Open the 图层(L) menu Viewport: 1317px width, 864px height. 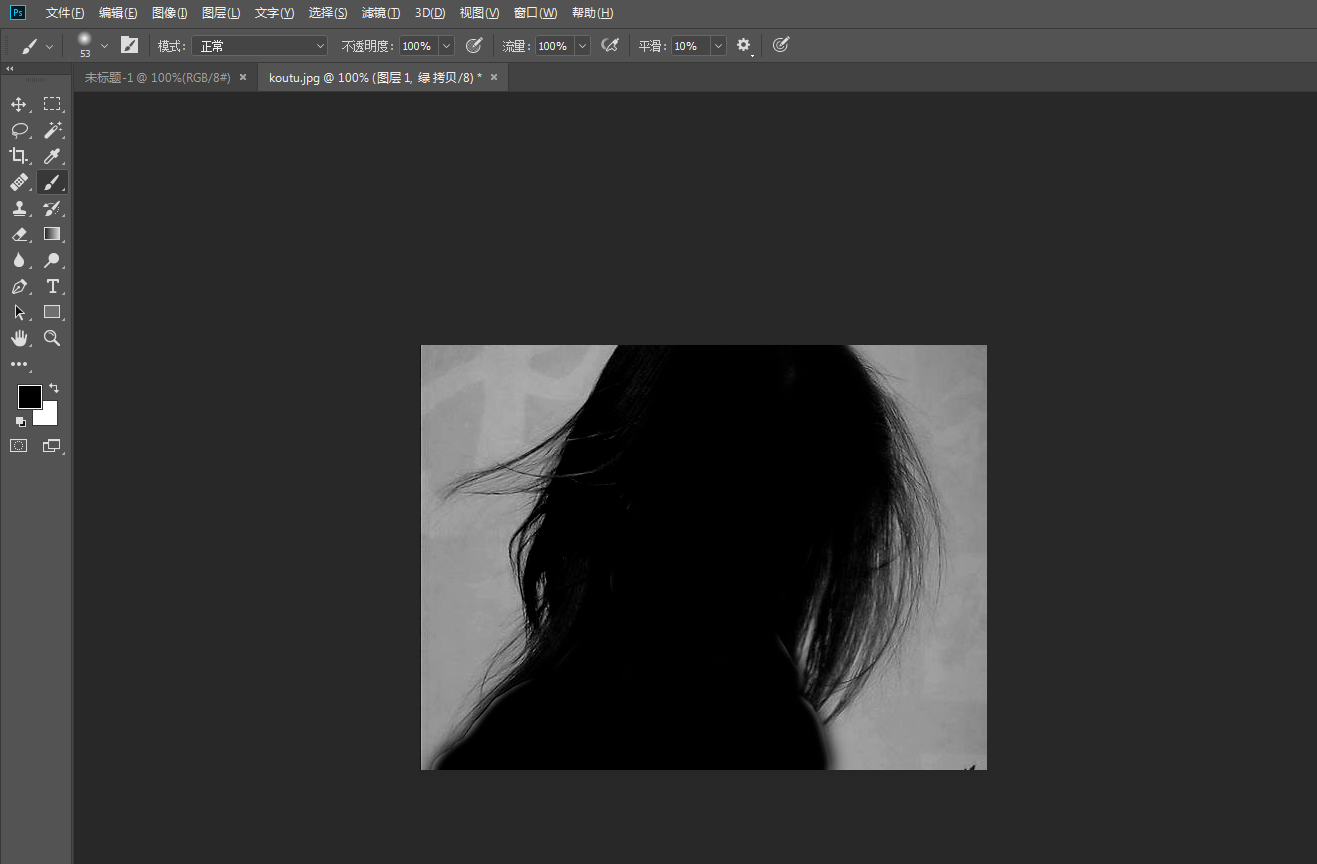coord(221,13)
